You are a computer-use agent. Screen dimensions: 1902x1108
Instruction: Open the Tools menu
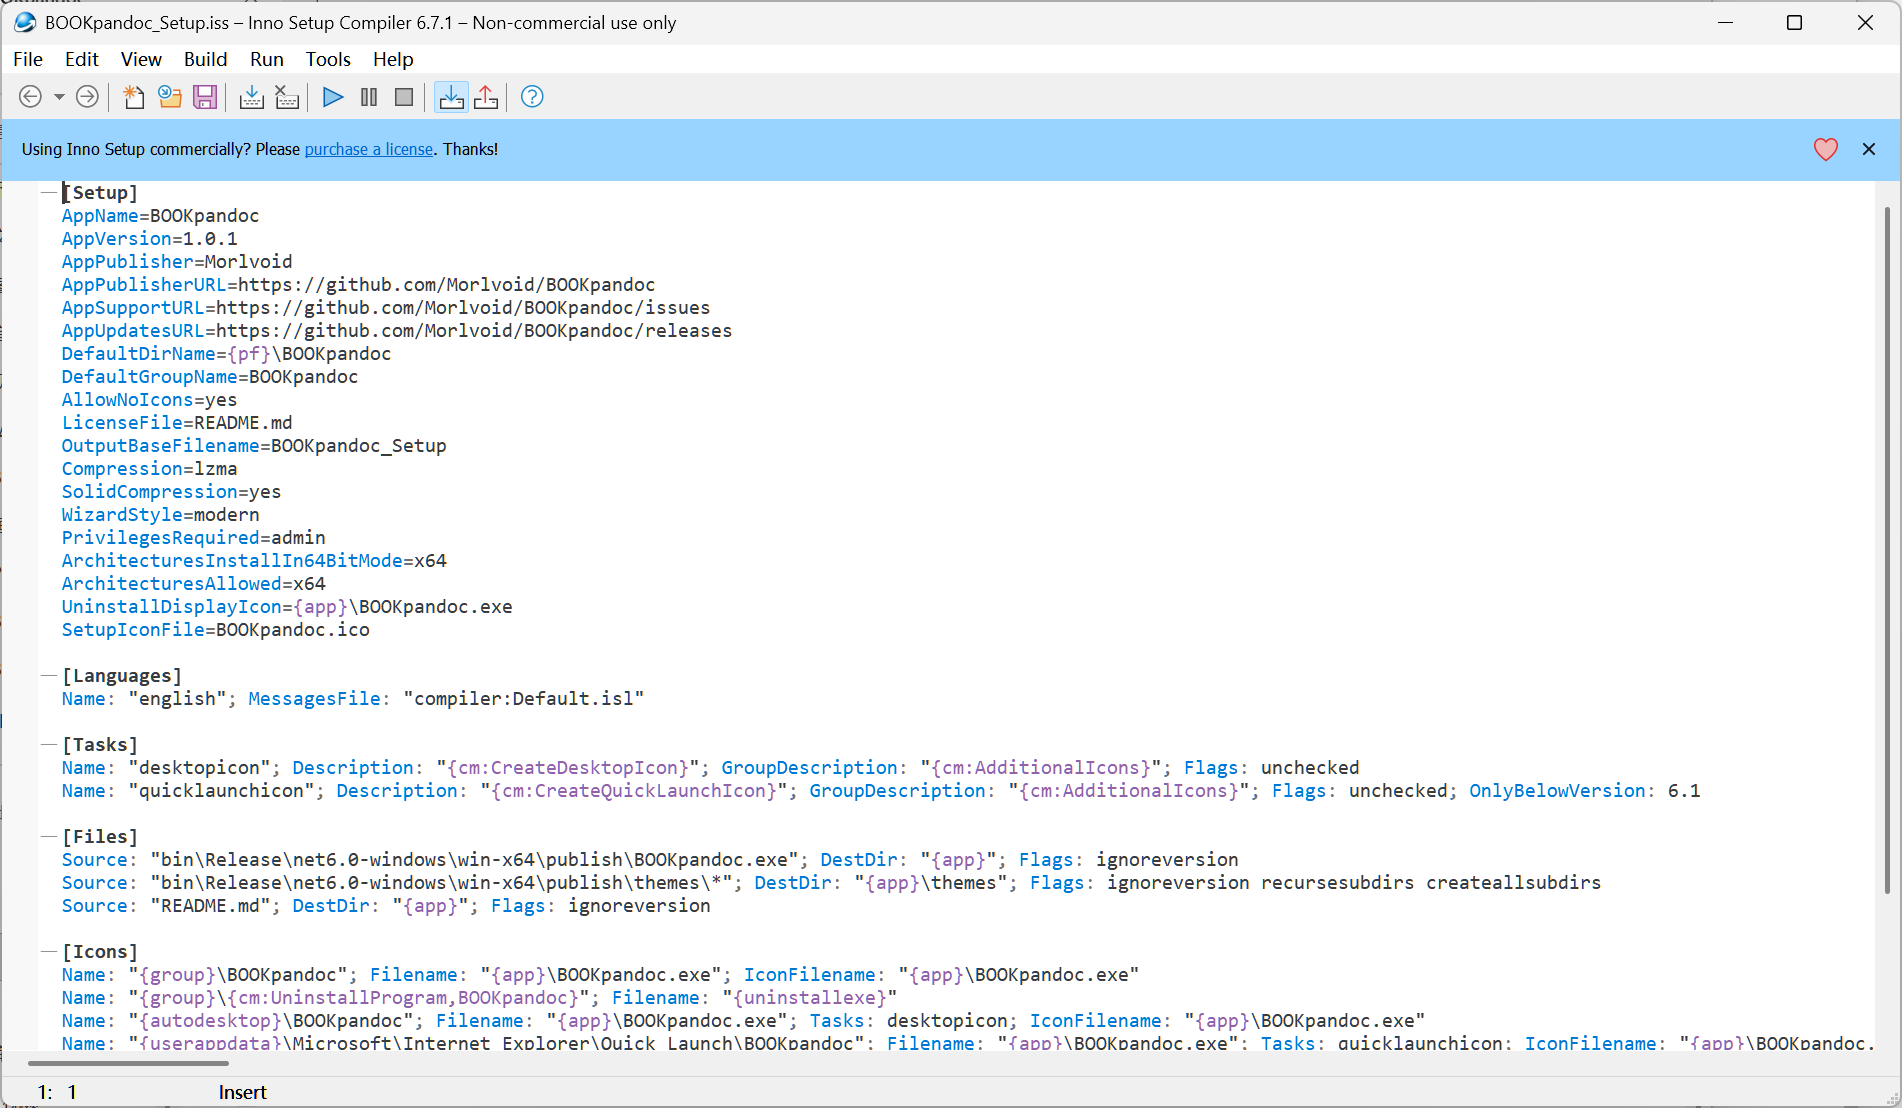click(328, 59)
